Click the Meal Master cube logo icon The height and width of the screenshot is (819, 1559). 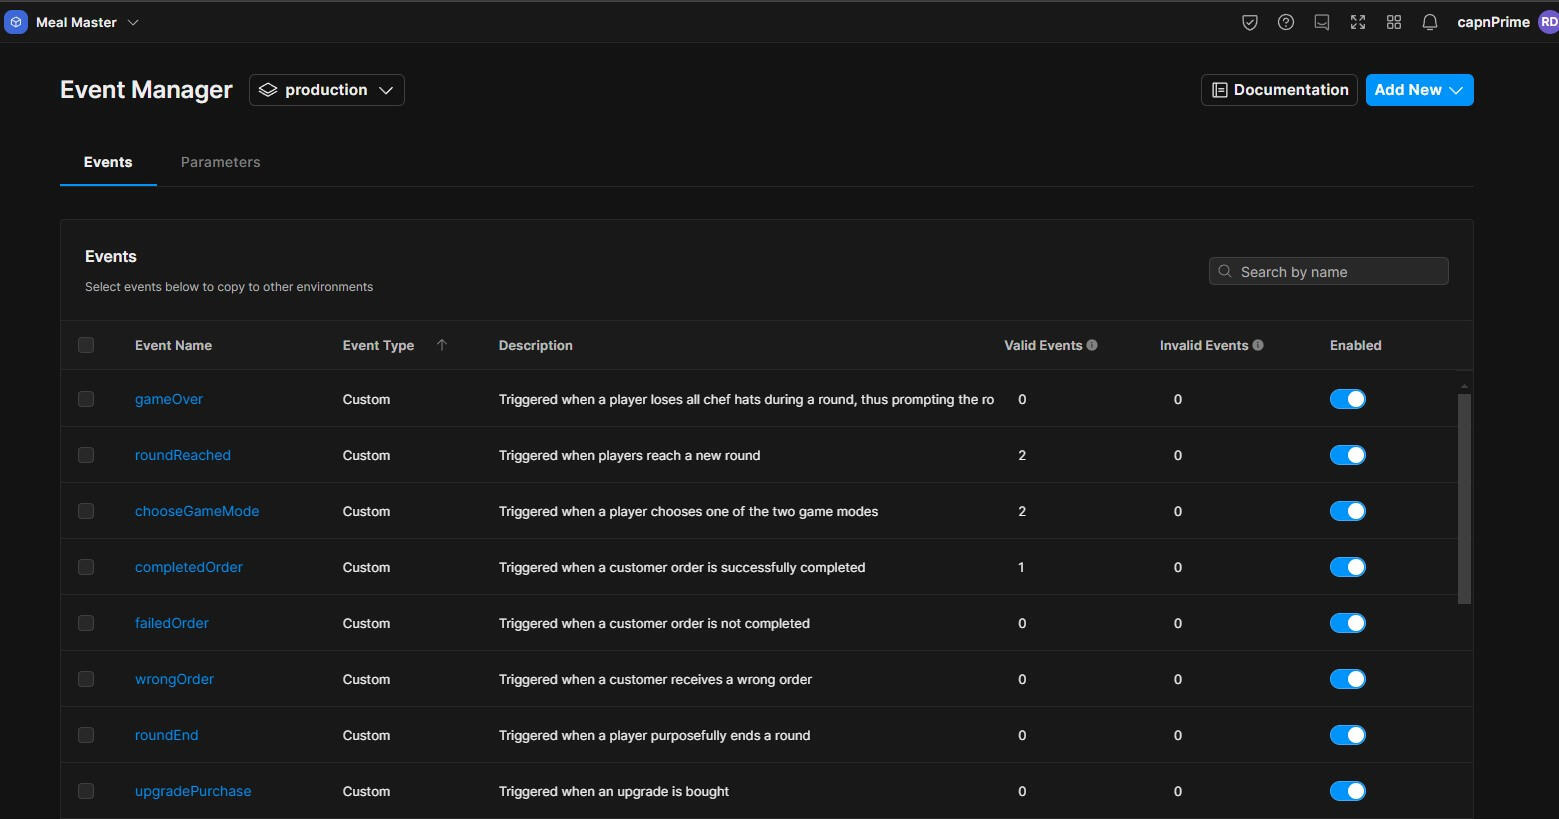click(x=16, y=22)
